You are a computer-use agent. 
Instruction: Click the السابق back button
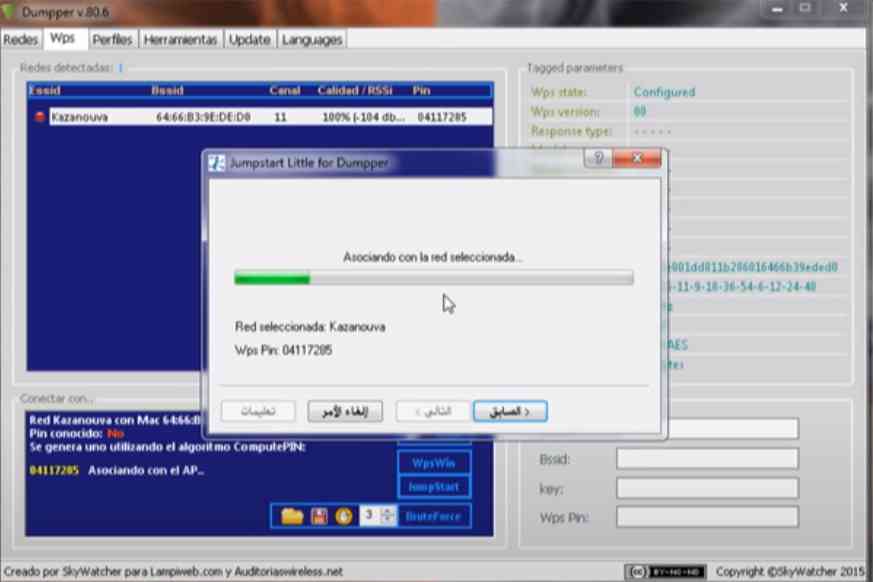(510, 412)
